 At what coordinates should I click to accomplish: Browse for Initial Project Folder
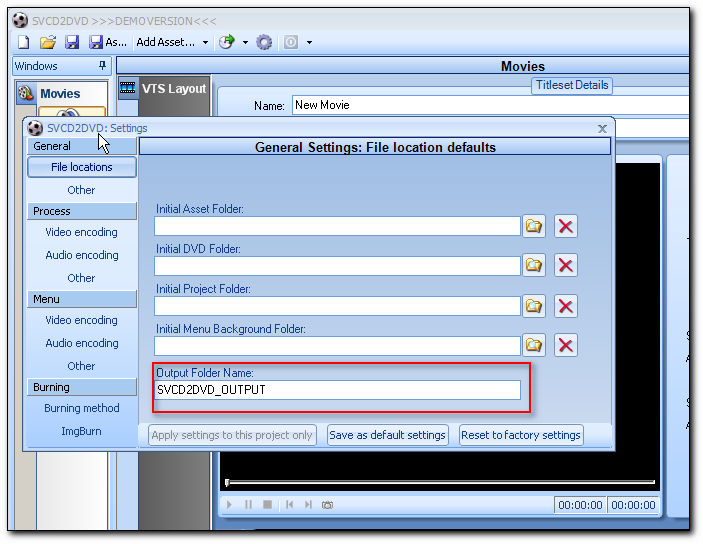click(534, 306)
